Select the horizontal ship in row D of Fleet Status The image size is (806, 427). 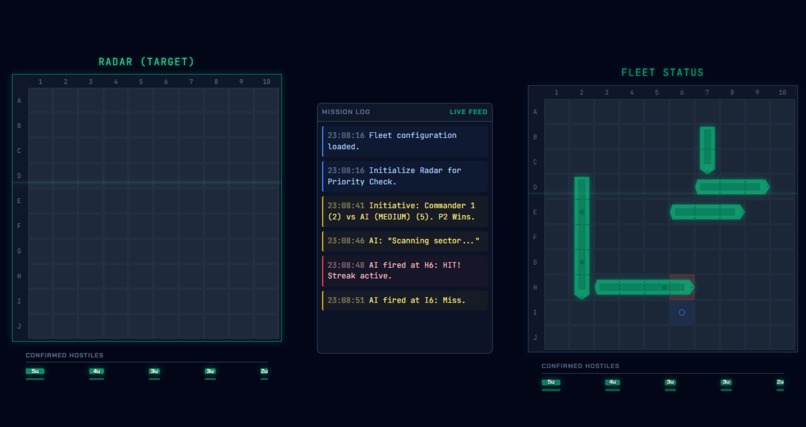[x=732, y=187]
